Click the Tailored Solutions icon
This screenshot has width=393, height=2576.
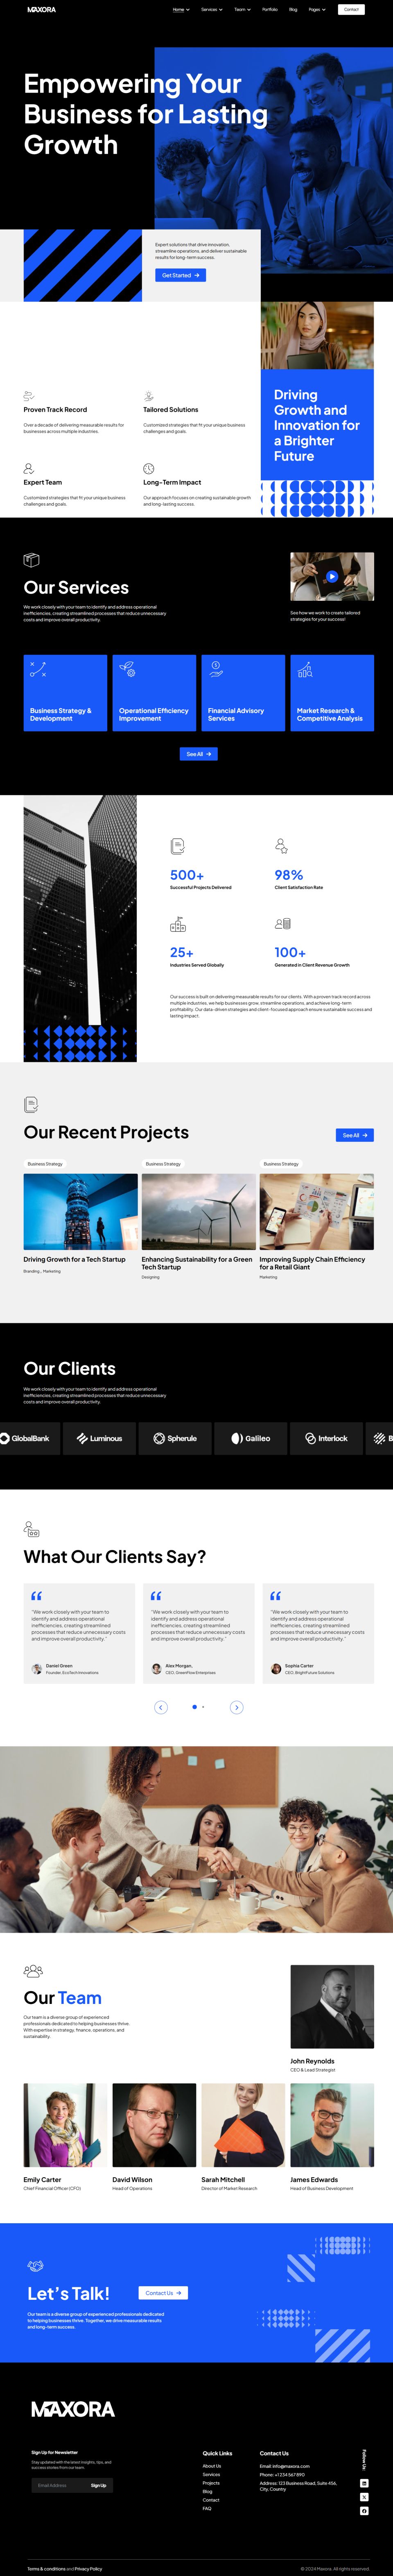(148, 396)
